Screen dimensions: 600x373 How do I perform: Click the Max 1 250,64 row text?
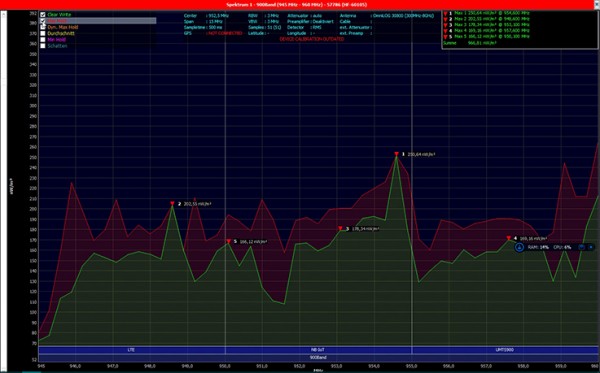coord(492,13)
